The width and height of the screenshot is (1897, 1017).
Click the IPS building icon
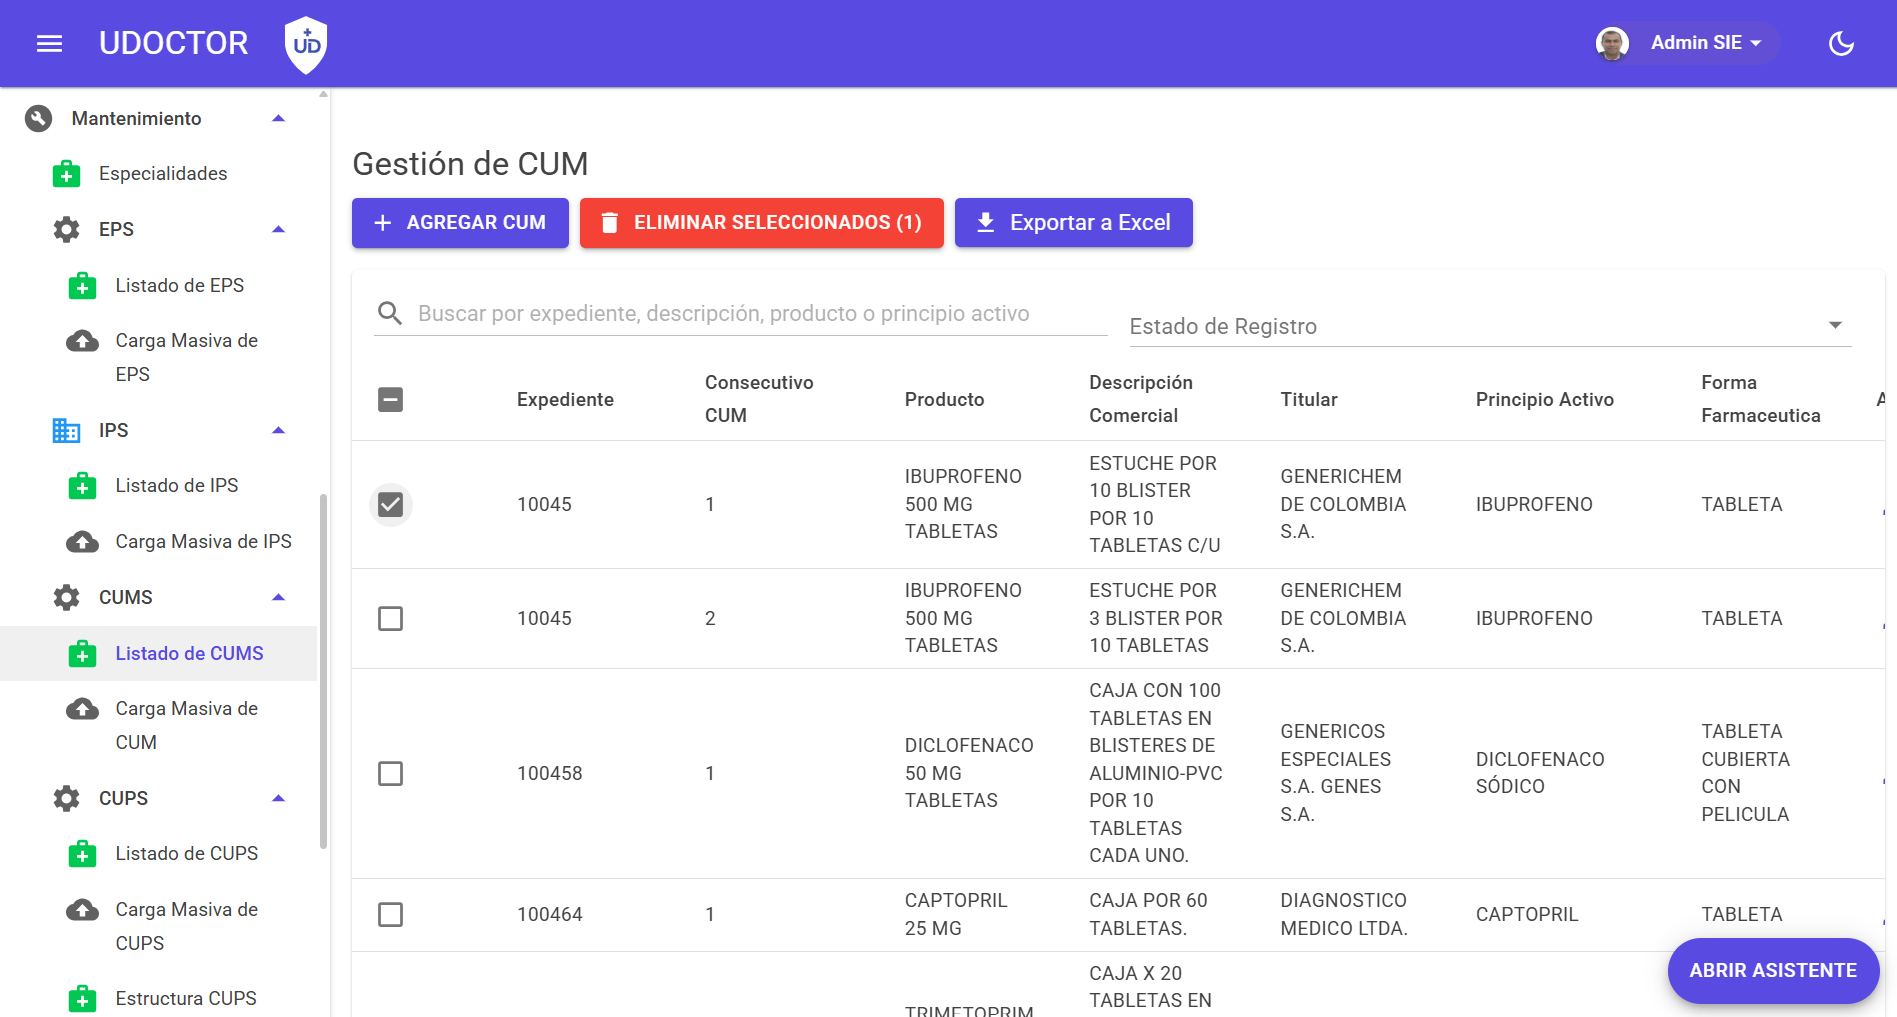[x=66, y=430]
